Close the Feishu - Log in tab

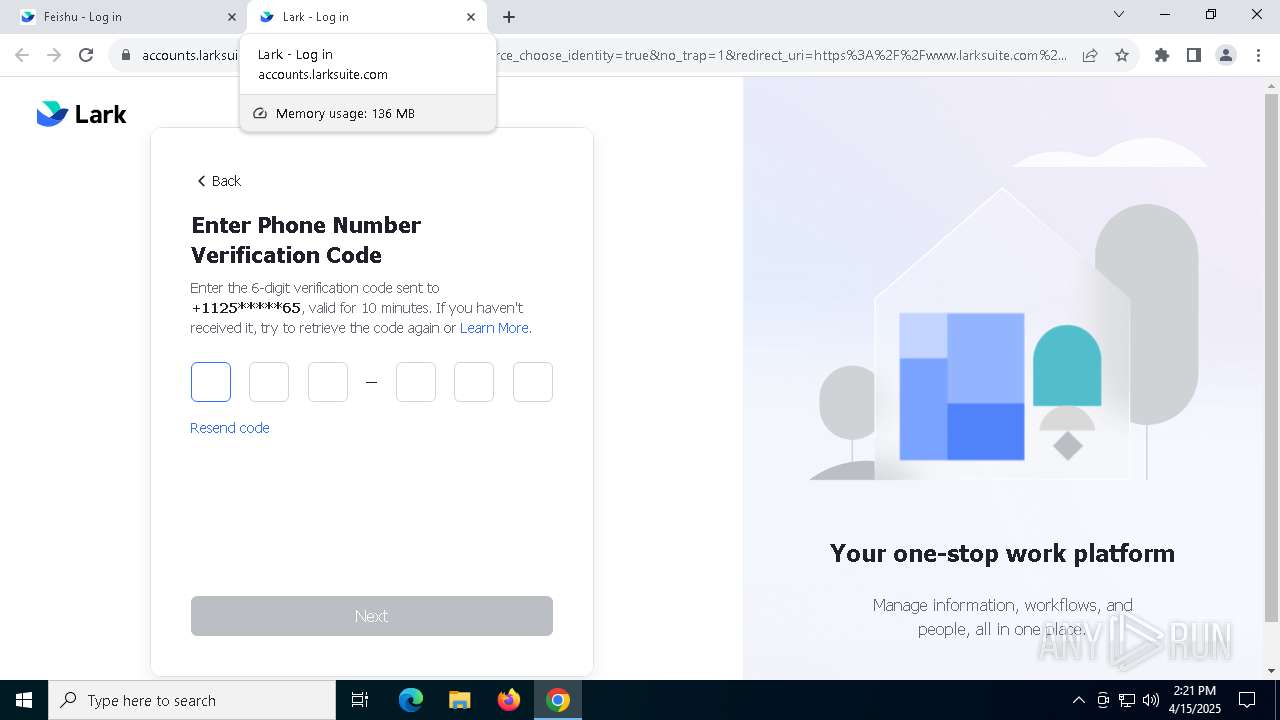(231, 17)
